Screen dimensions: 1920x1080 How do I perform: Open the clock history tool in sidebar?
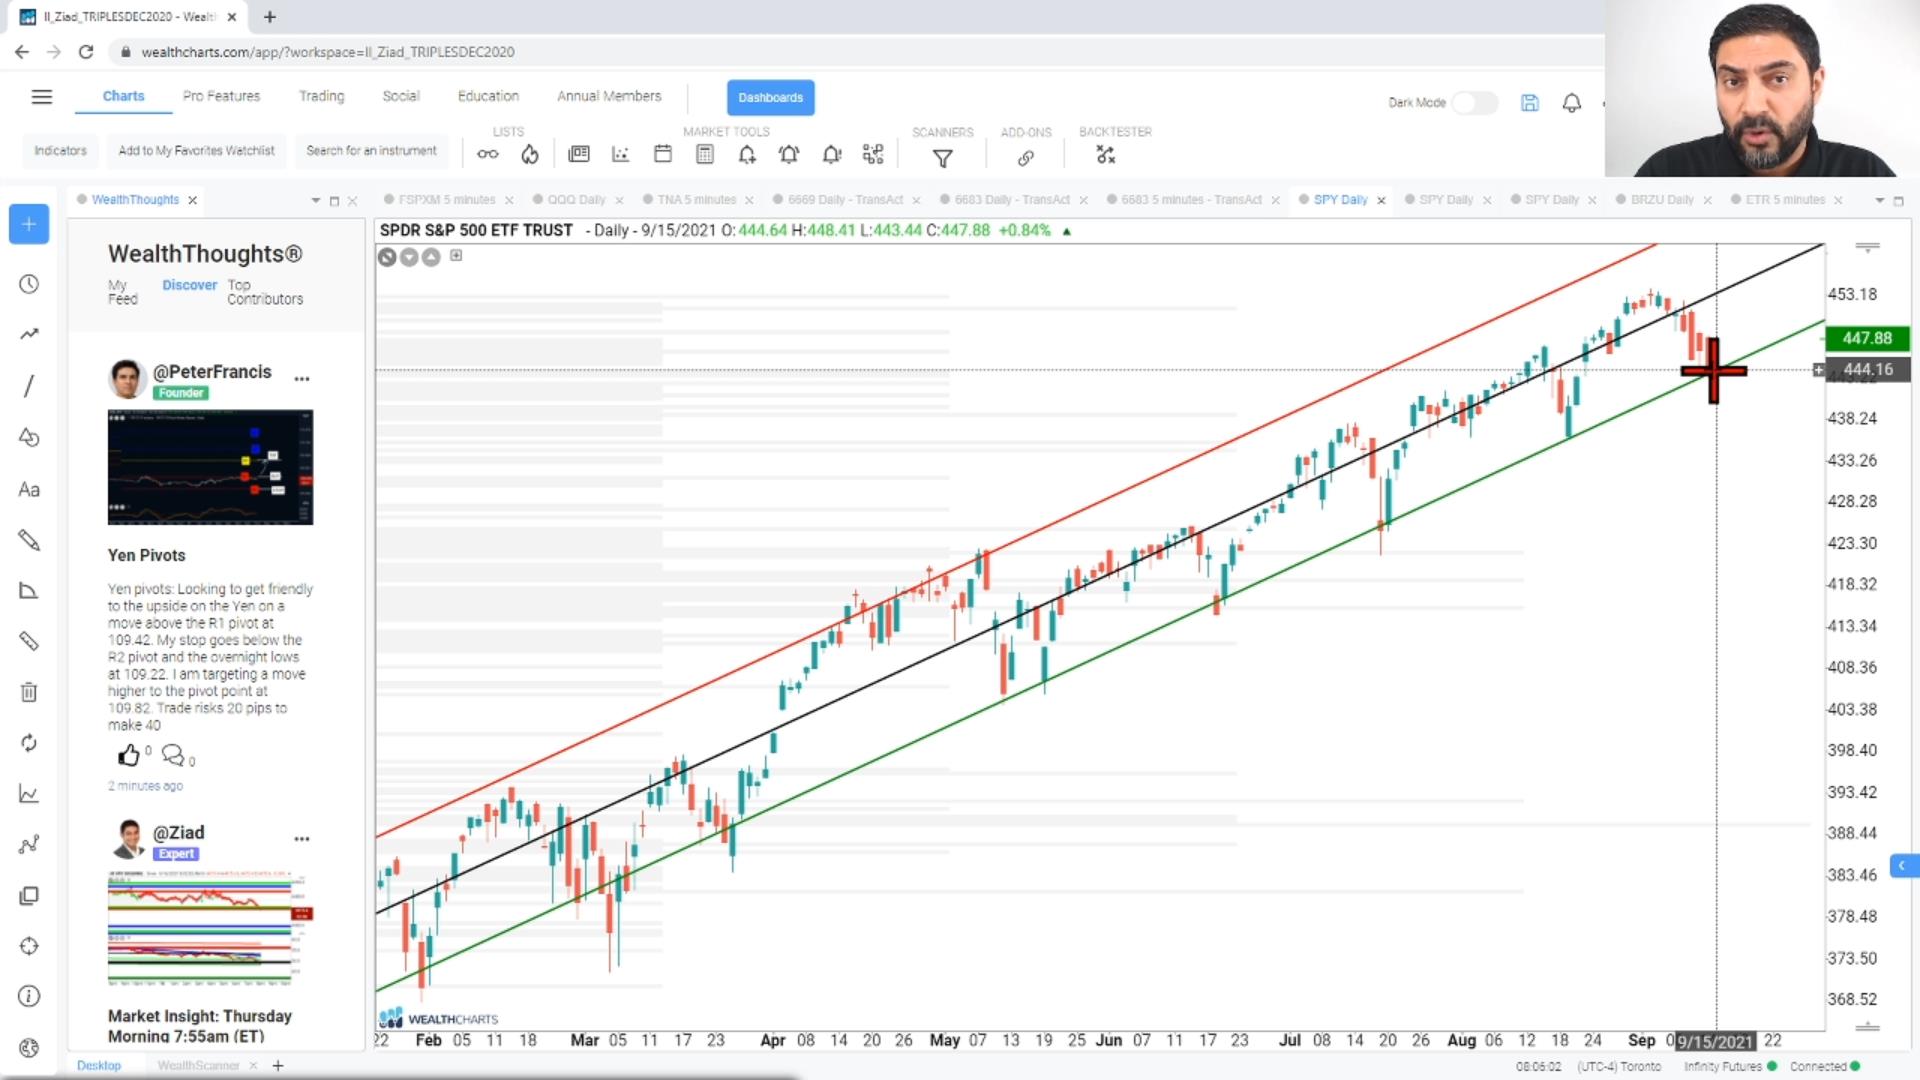29,285
